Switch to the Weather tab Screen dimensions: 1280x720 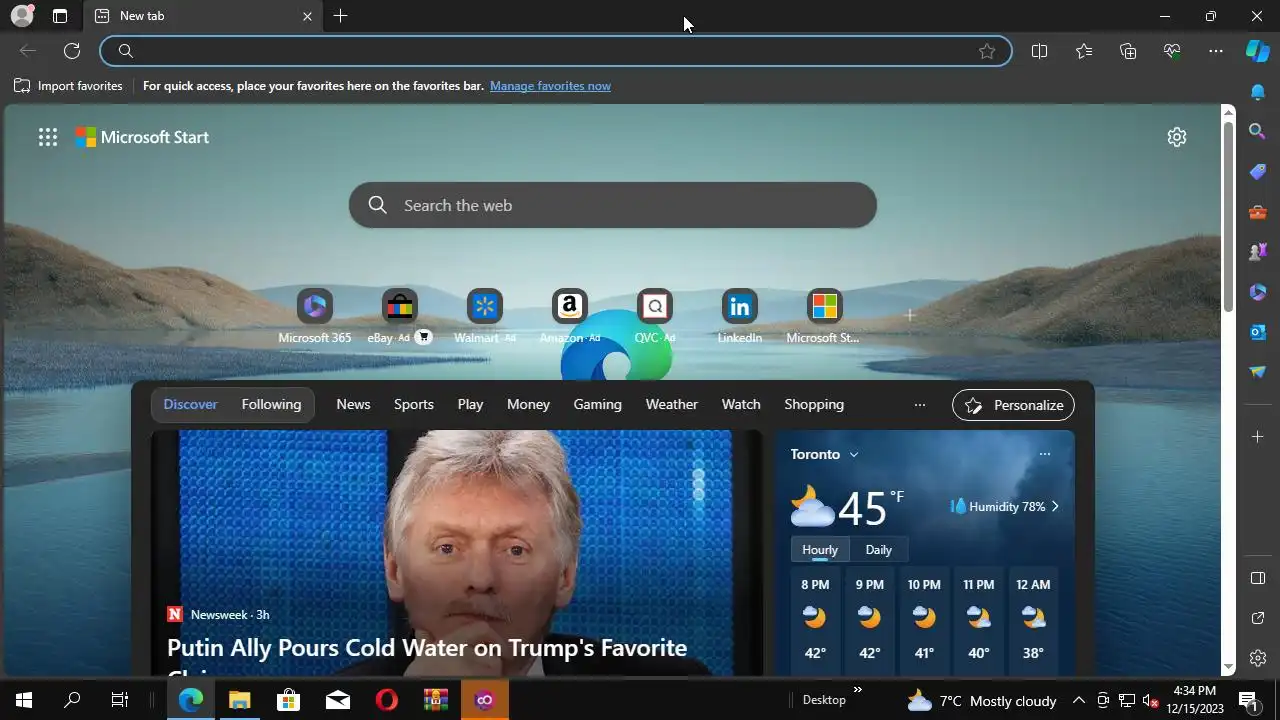pos(671,405)
